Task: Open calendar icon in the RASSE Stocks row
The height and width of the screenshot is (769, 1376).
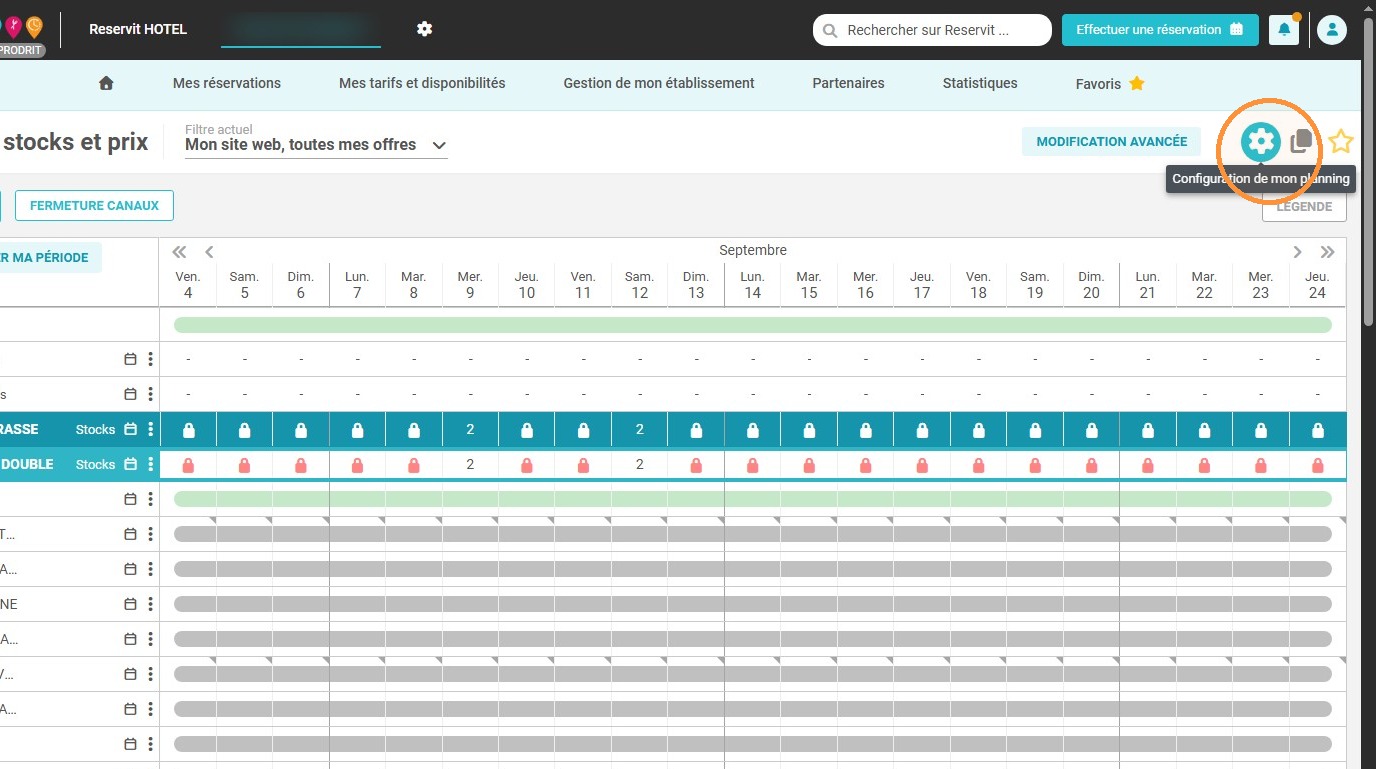Action: (x=130, y=429)
